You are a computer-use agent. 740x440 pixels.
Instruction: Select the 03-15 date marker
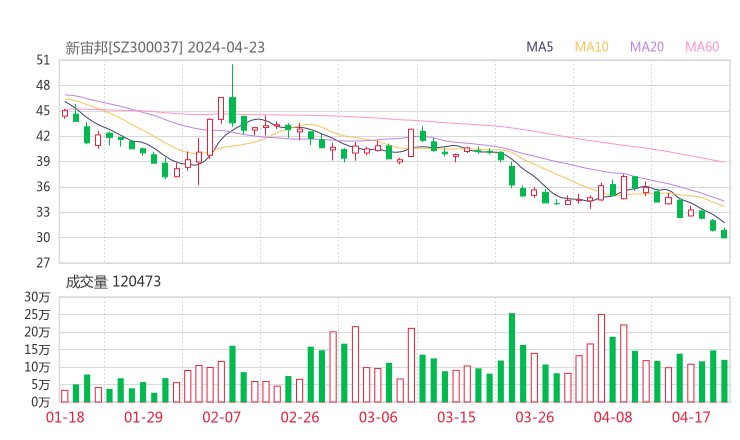click(456, 417)
